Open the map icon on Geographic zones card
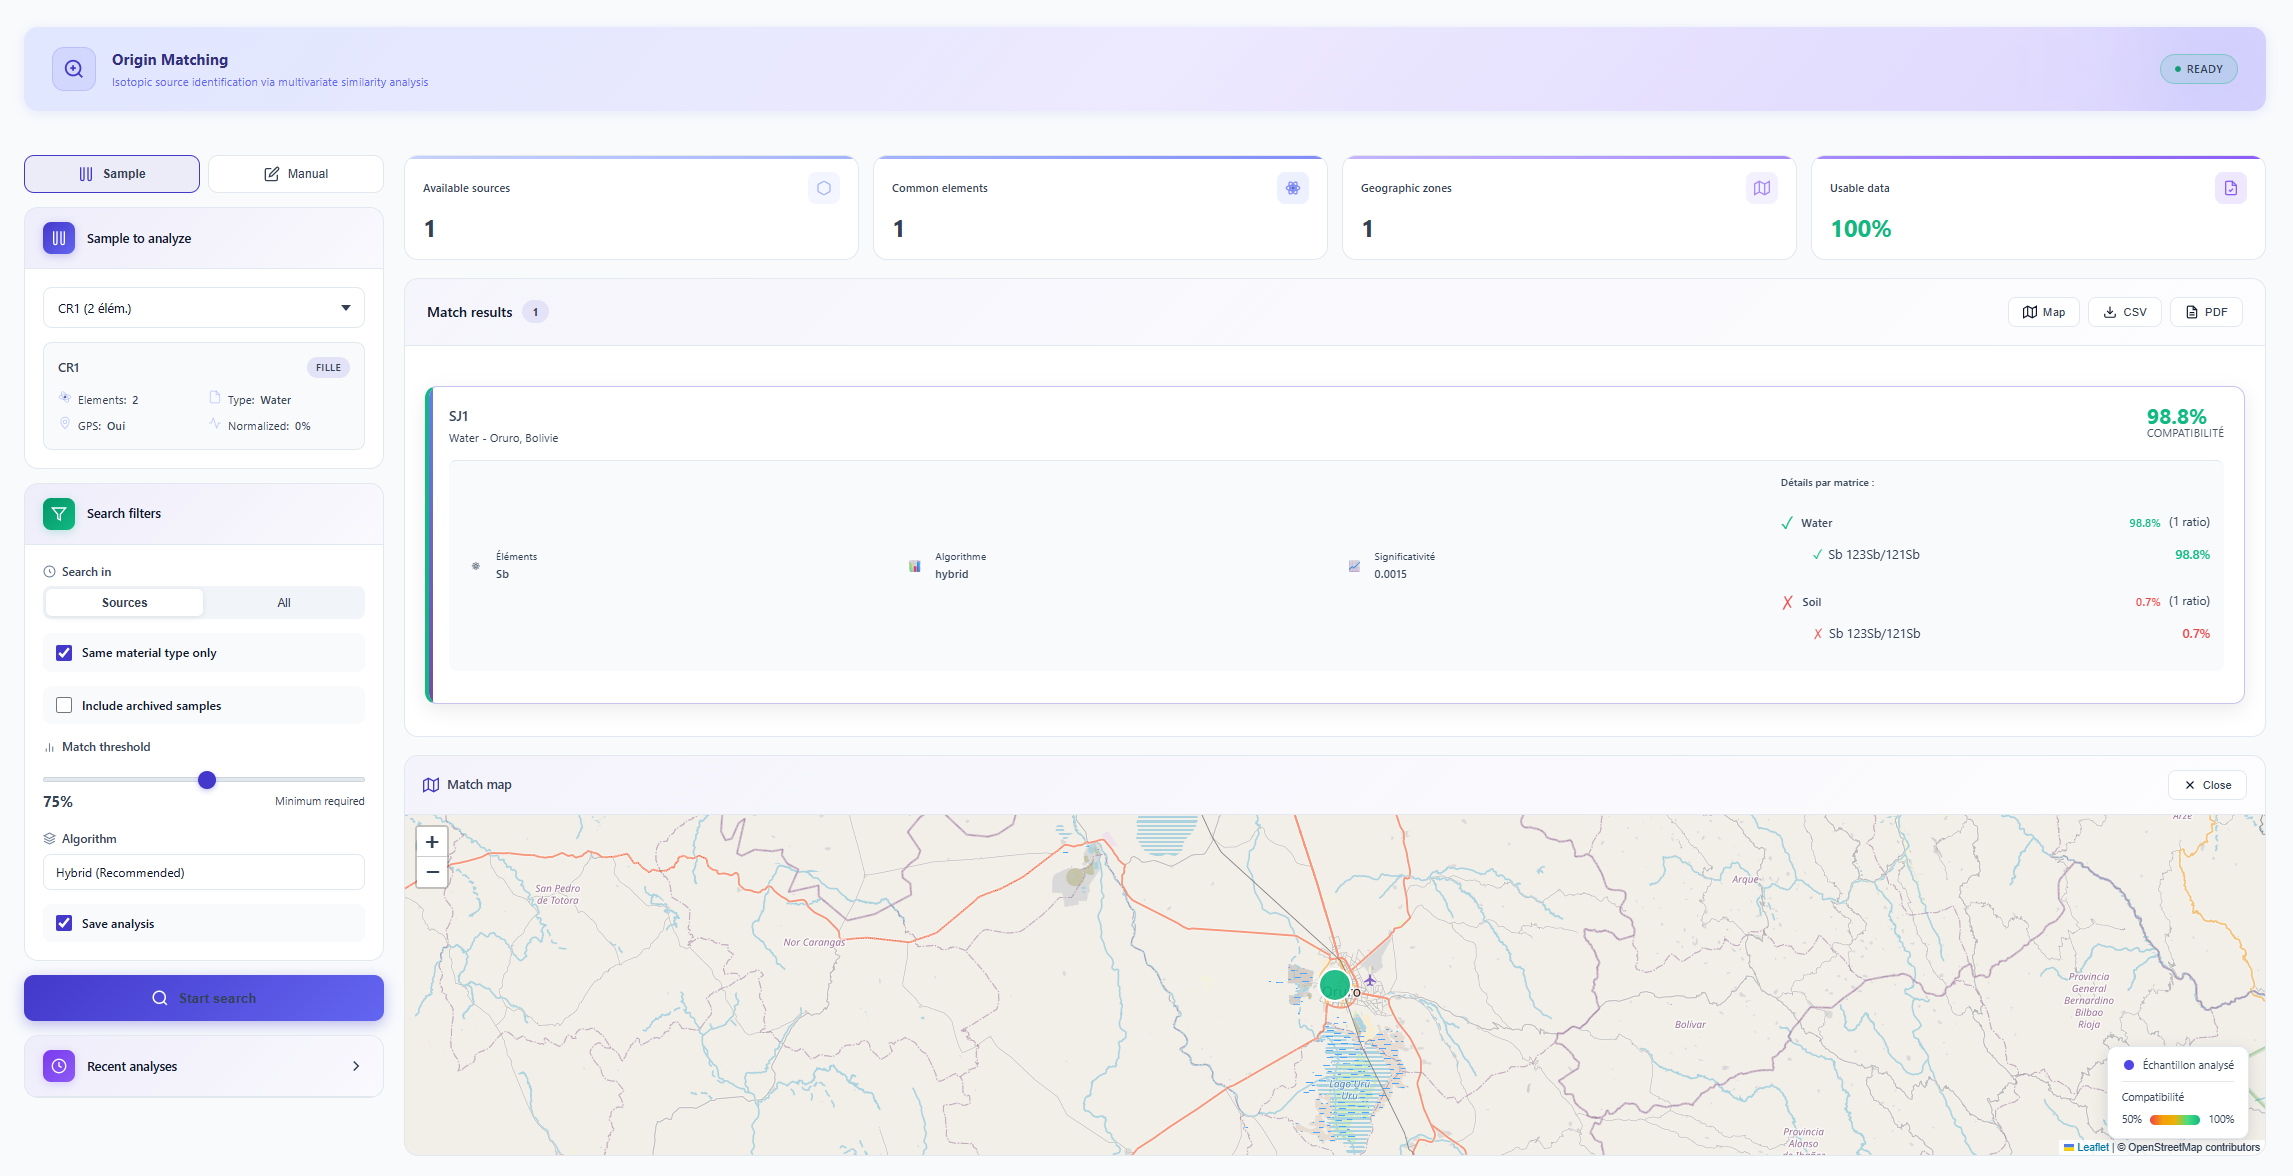 tap(1761, 188)
